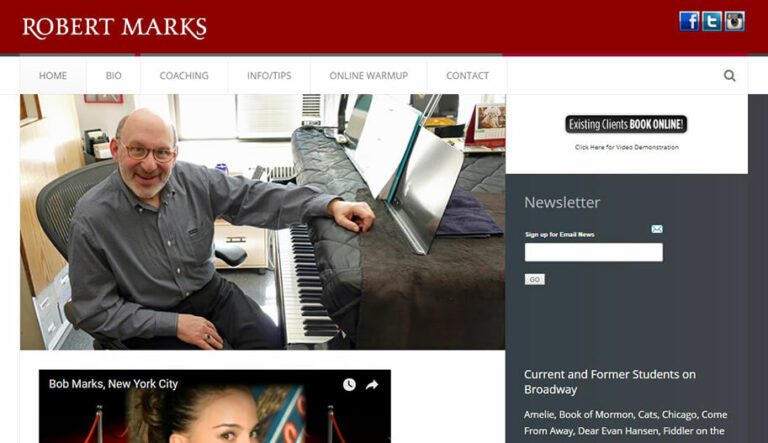Open the Facebook social icon

pyautogui.click(x=689, y=22)
